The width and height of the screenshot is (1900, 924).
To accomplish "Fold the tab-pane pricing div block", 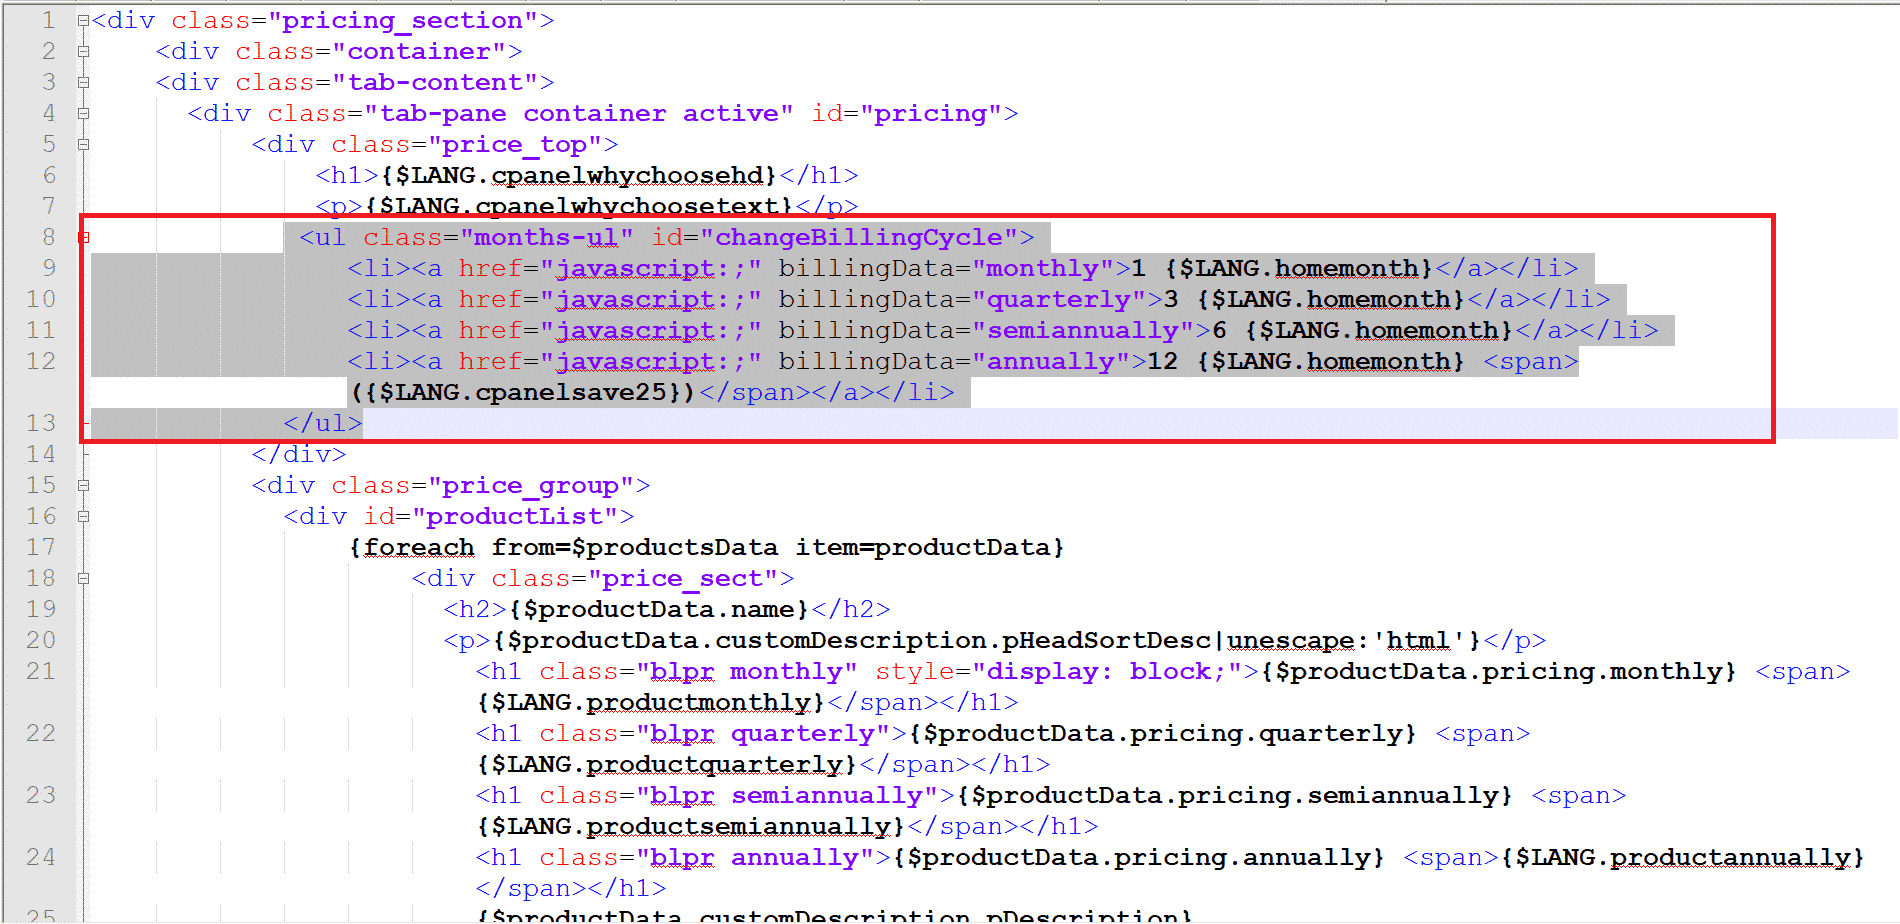I will (84, 113).
